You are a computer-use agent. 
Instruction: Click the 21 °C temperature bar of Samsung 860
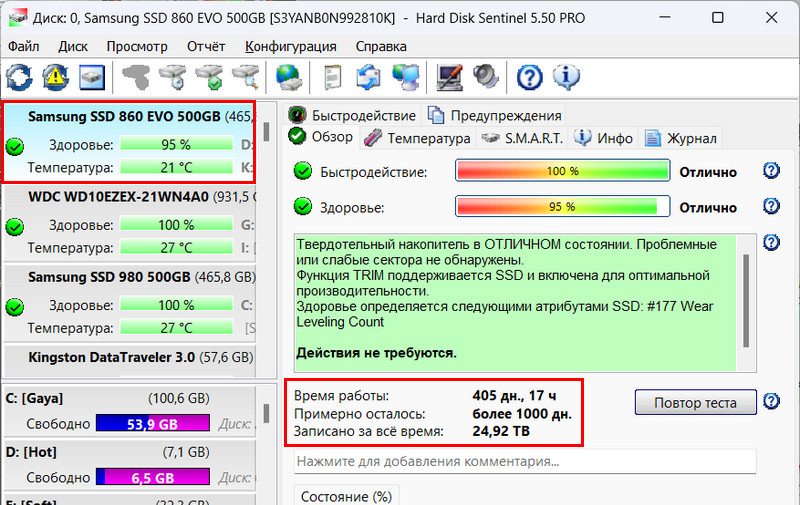coord(177,167)
